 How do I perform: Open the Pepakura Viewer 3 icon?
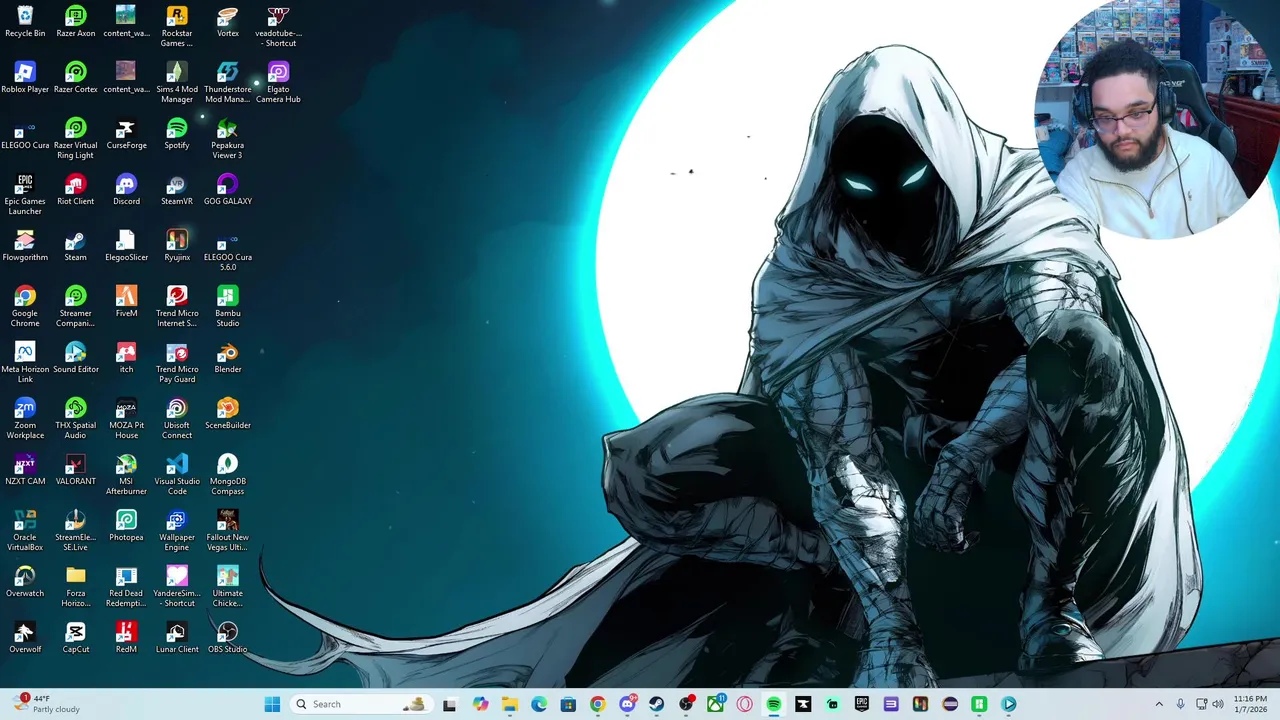228,139
